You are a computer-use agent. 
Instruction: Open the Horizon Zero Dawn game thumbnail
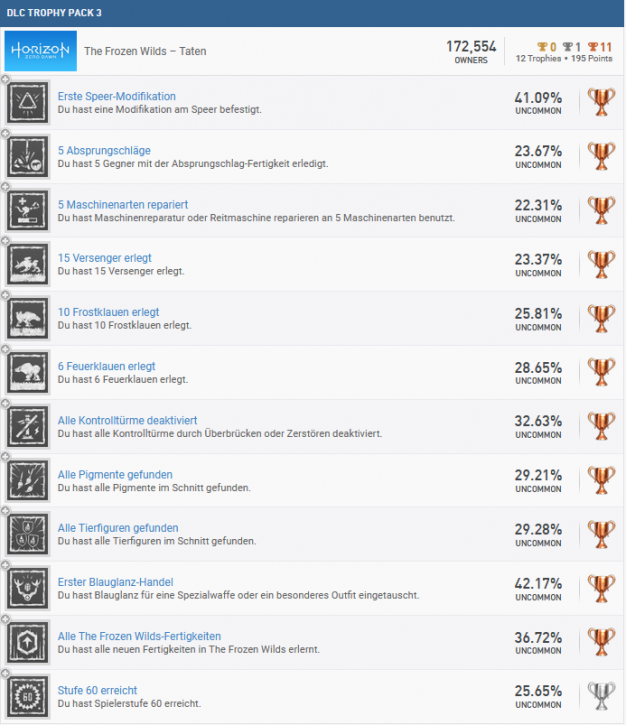point(39,50)
